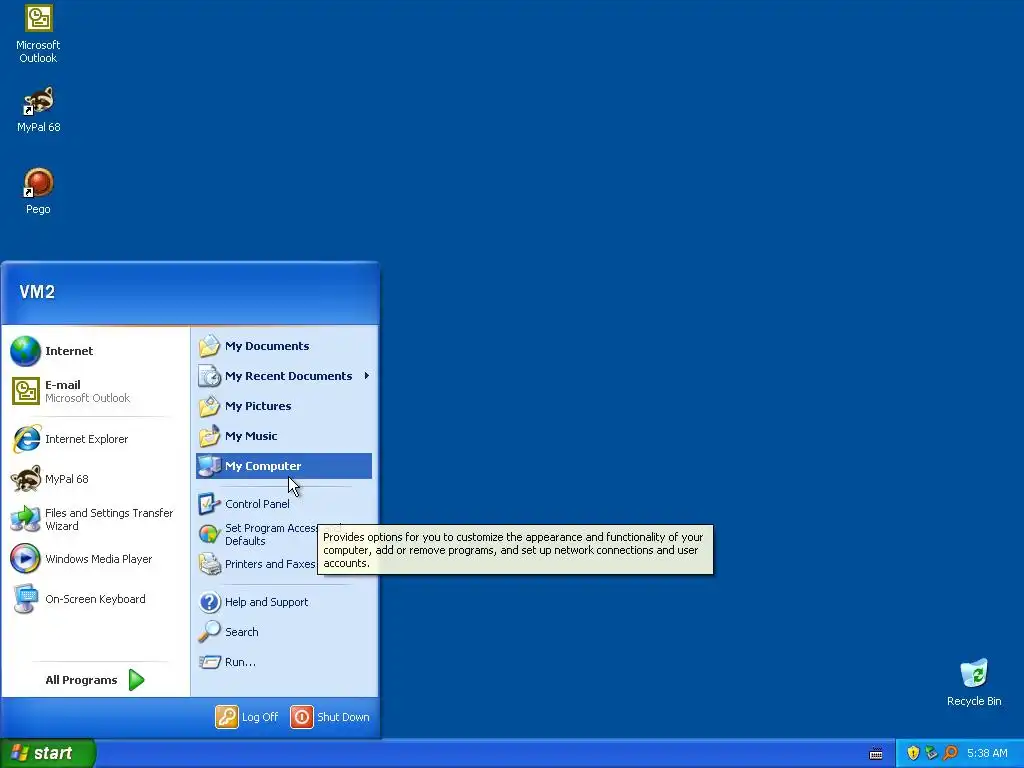
Task: Click the keyboard icon on the taskbar
Action: pyautogui.click(x=876, y=754)
